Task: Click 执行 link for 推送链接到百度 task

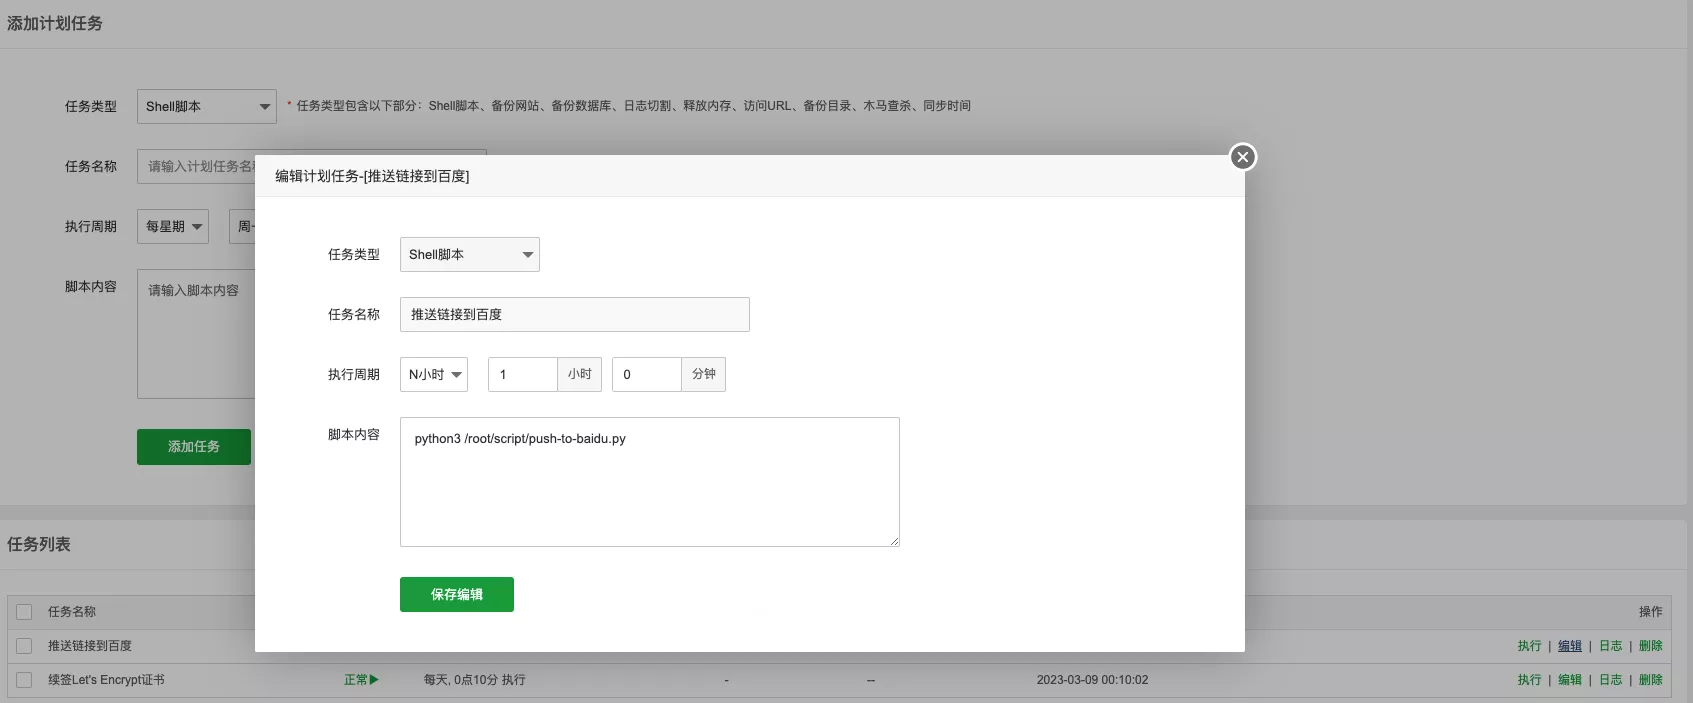Action: [x=1529, y=646]
